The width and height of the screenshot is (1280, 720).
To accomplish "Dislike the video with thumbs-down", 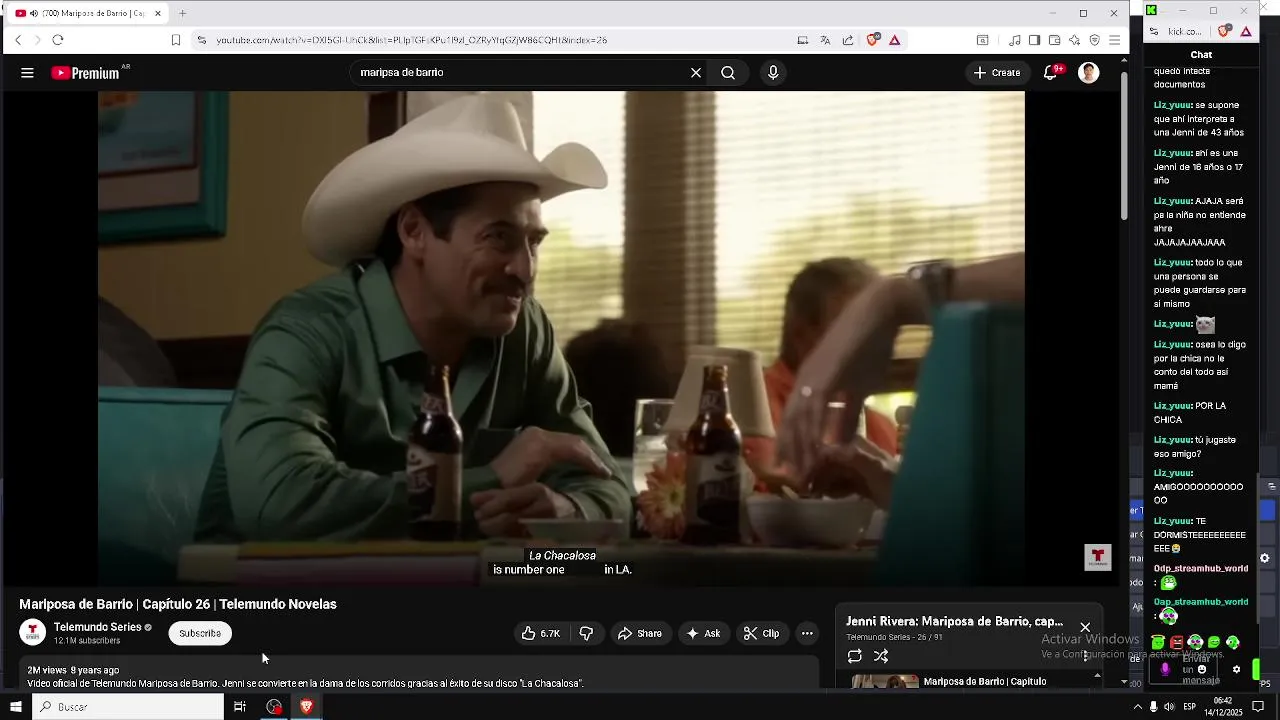I will [586, 633].
